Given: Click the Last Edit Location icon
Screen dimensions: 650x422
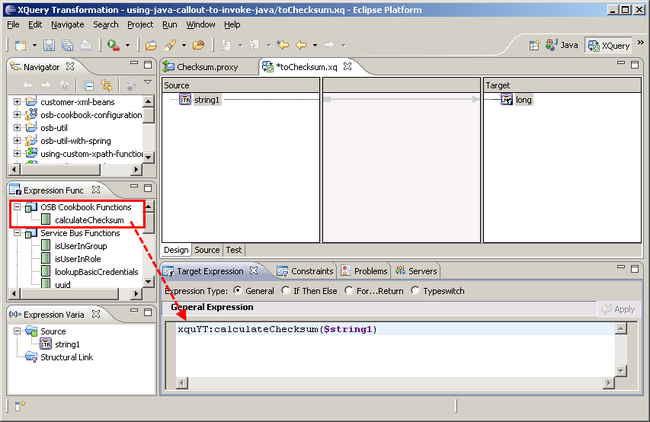Looking at the screenshot, I should click(x=282, y=45).
